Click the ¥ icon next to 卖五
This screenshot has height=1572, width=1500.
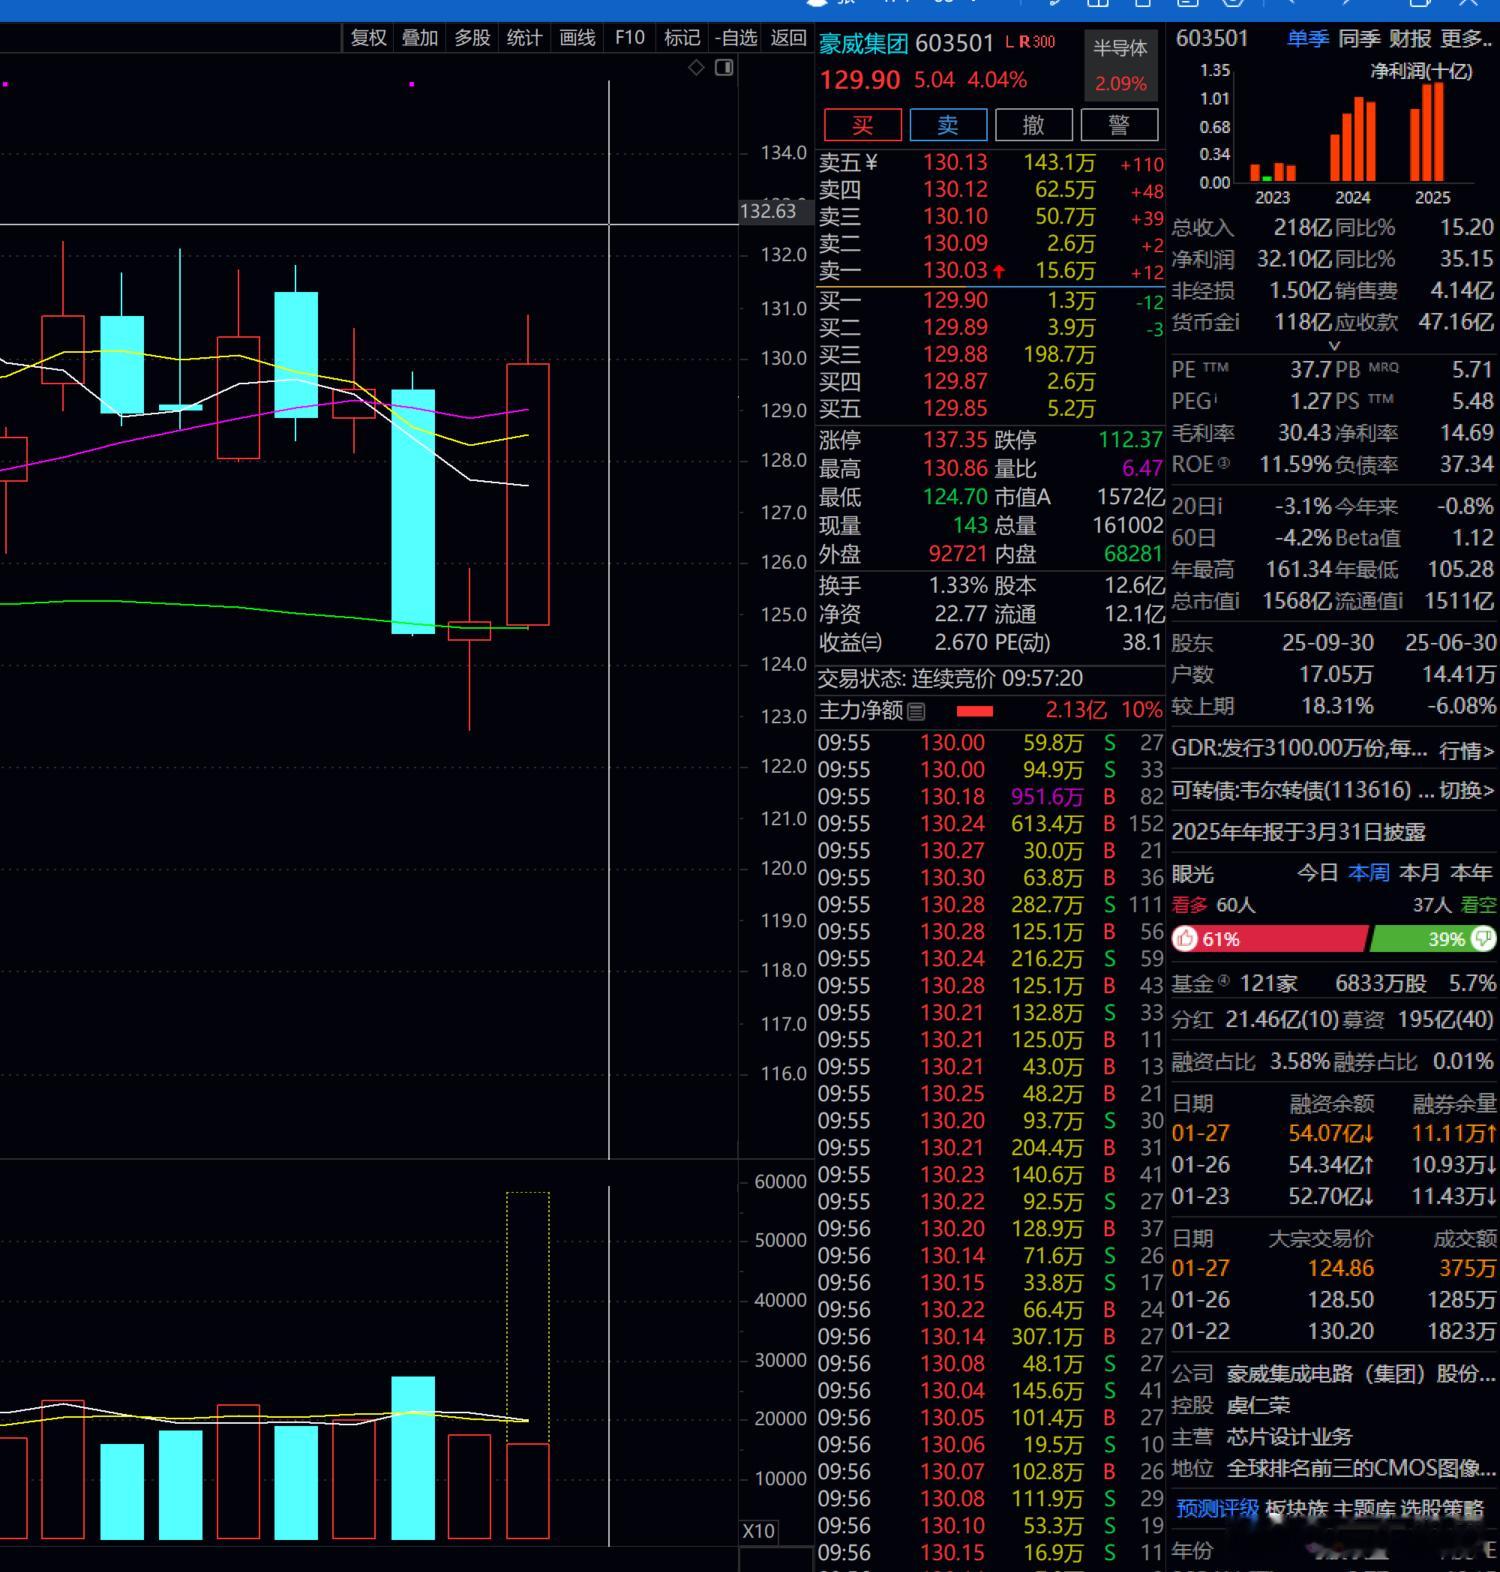pos(871,162)
